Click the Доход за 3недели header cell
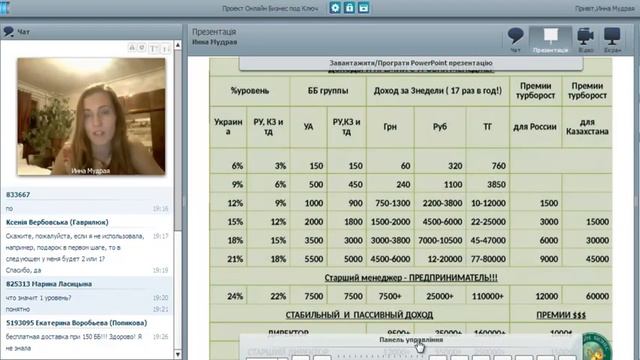This screenshot has height=360, width=640. click(x=438, y=91)
